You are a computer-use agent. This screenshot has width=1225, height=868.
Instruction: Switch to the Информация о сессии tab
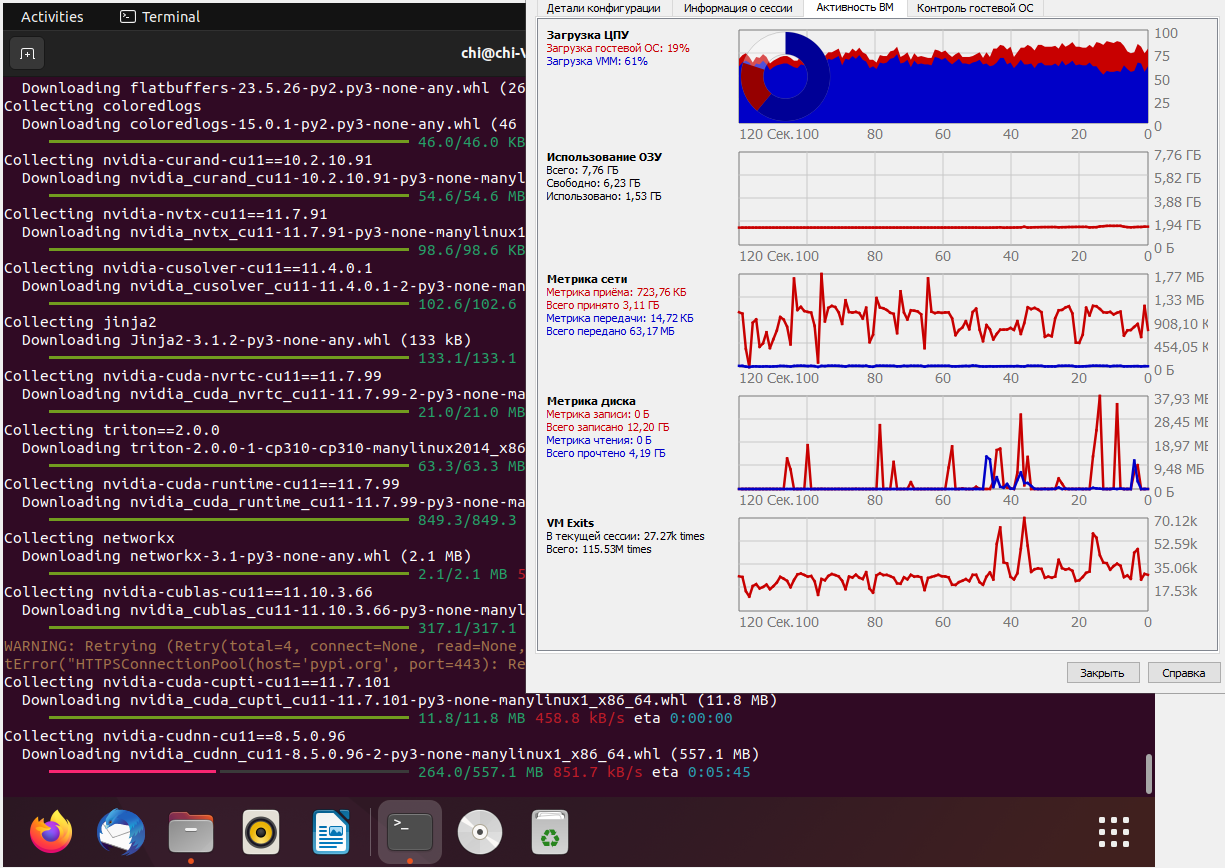click(737, 8)
